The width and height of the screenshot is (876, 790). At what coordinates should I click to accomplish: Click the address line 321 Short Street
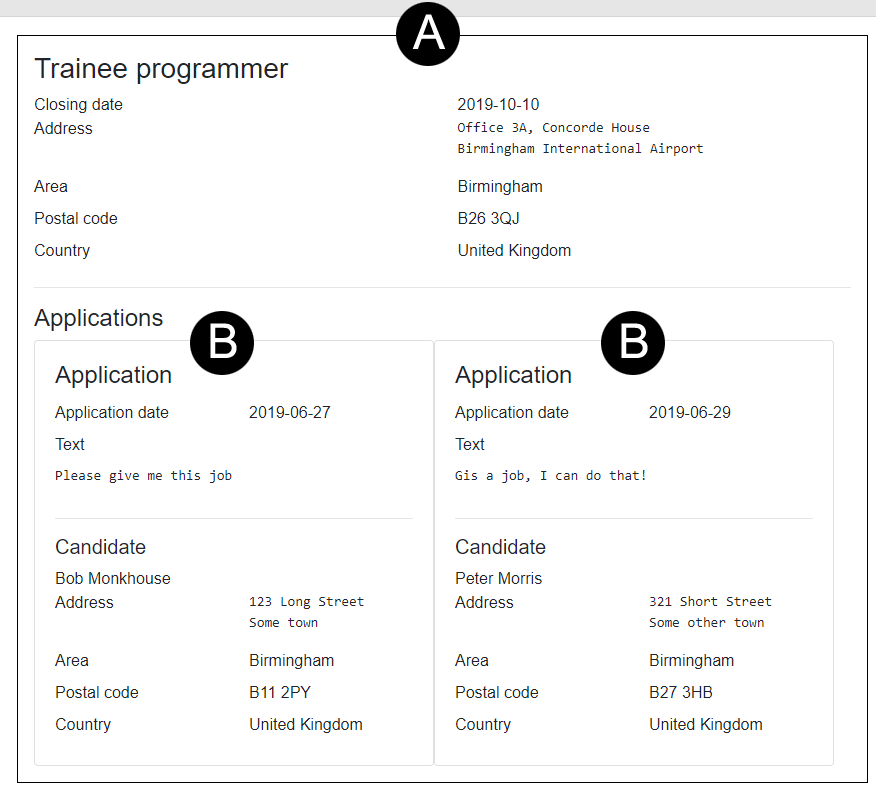(x=710, y=602)
